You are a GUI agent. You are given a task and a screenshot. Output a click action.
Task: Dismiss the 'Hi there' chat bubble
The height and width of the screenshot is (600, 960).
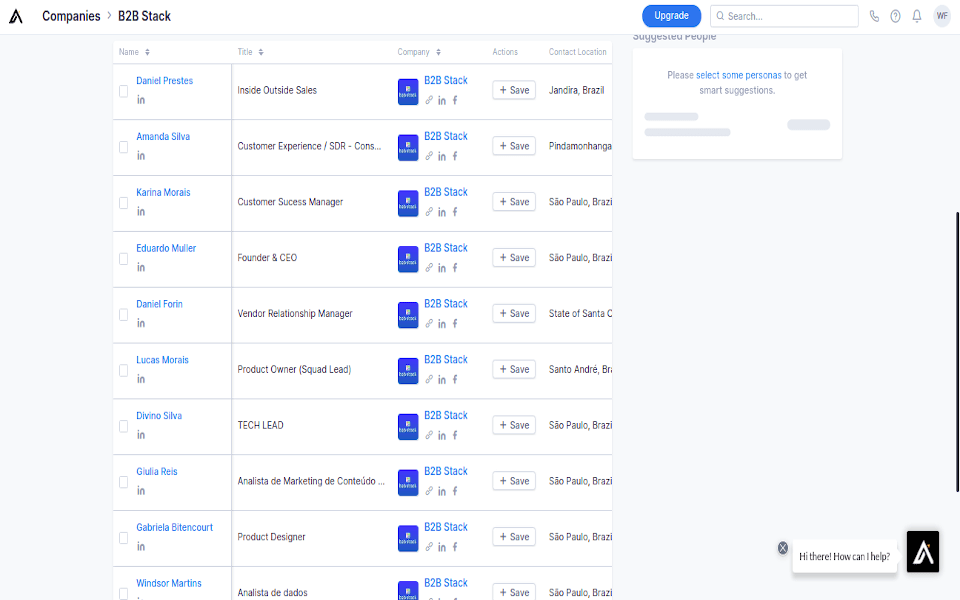783,548
